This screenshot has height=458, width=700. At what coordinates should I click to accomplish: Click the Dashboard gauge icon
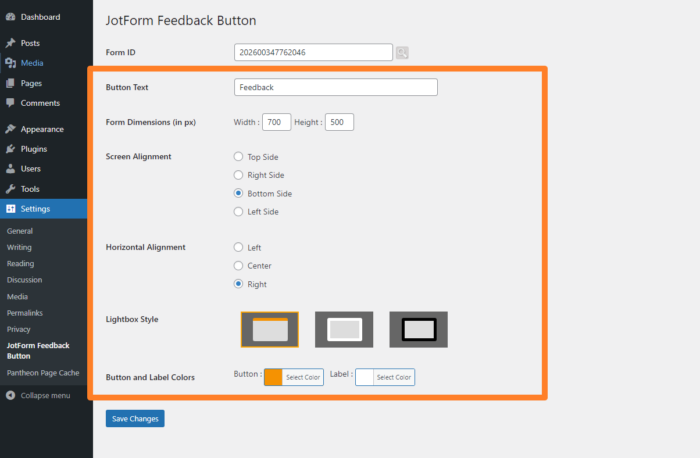[x=10, y=17]
